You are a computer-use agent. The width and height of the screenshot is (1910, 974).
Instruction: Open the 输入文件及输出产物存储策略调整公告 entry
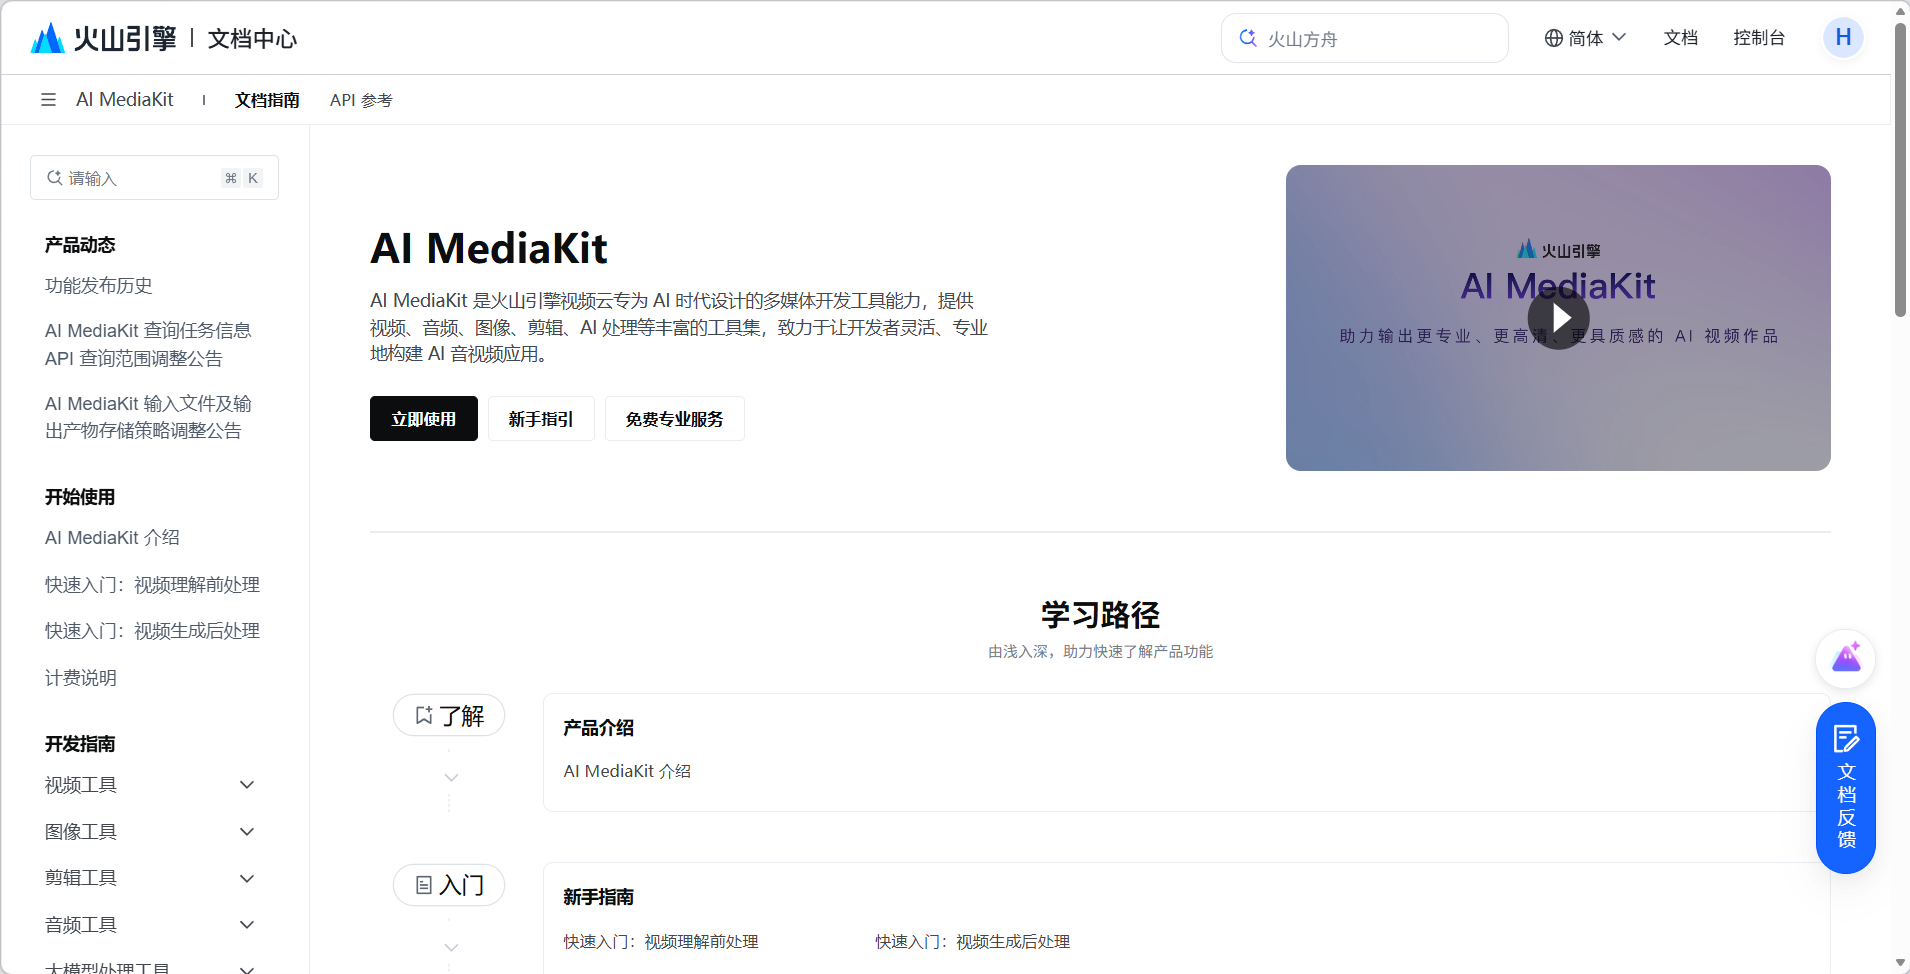(x=148, y=417)
